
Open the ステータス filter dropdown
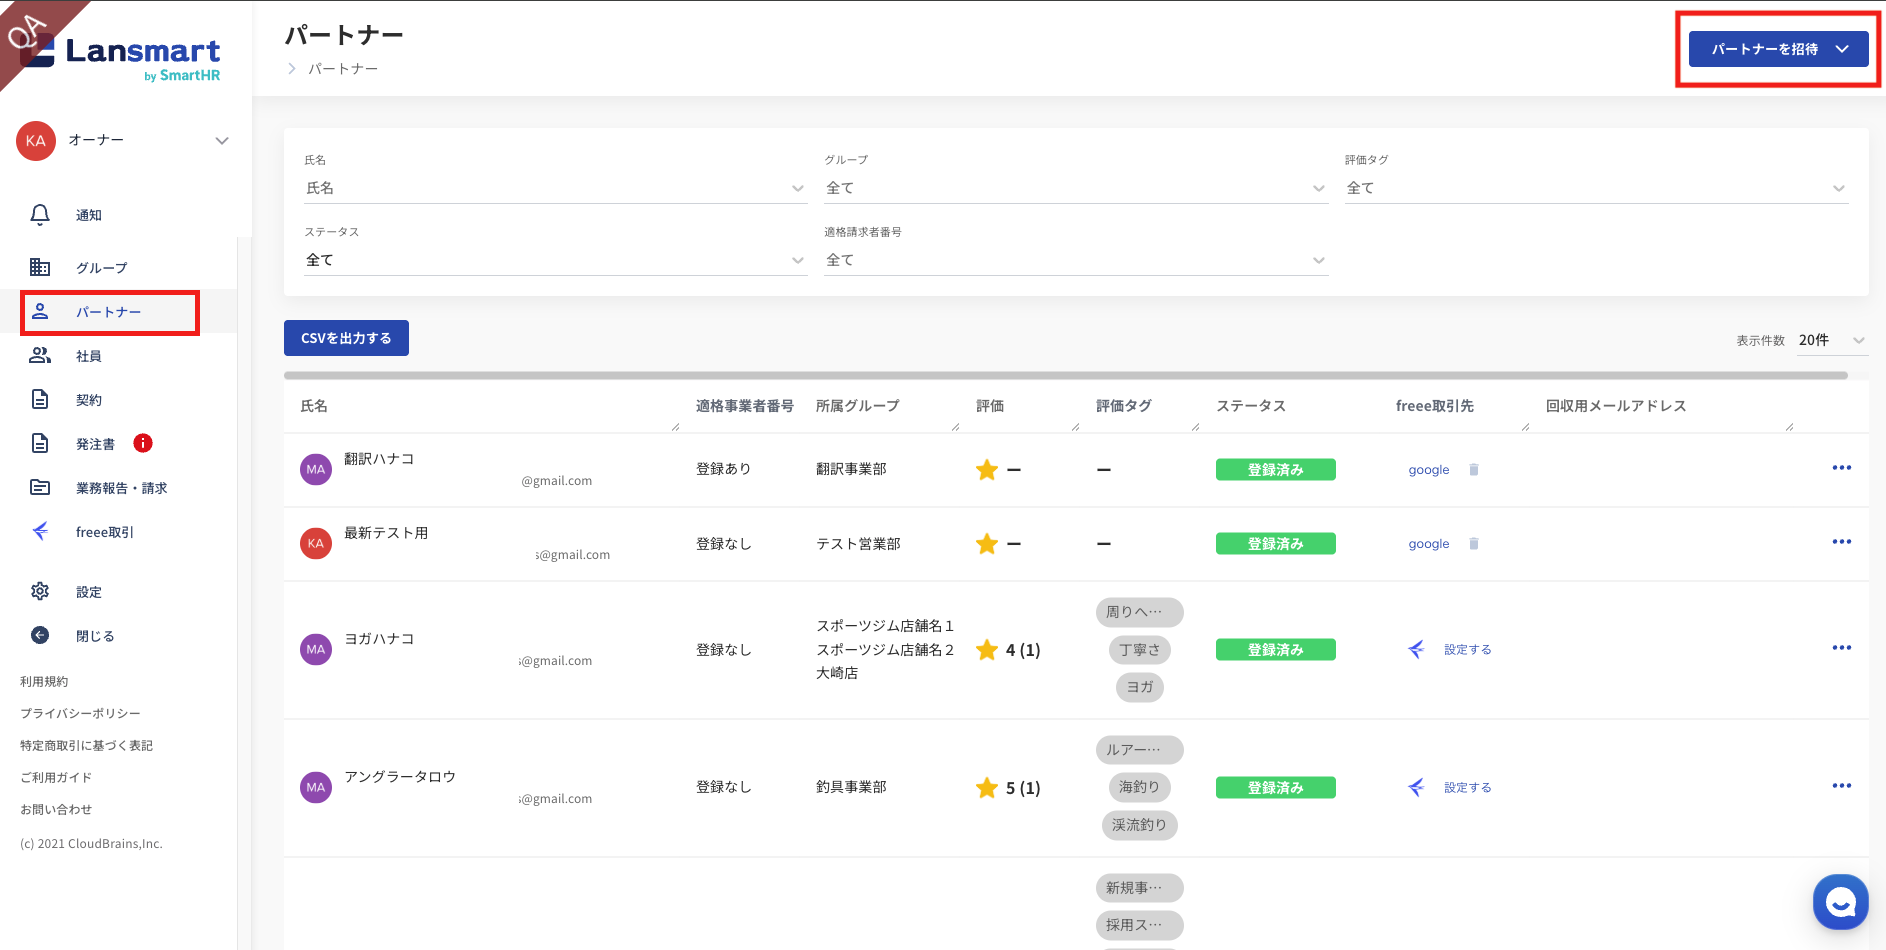pos(555,260)
